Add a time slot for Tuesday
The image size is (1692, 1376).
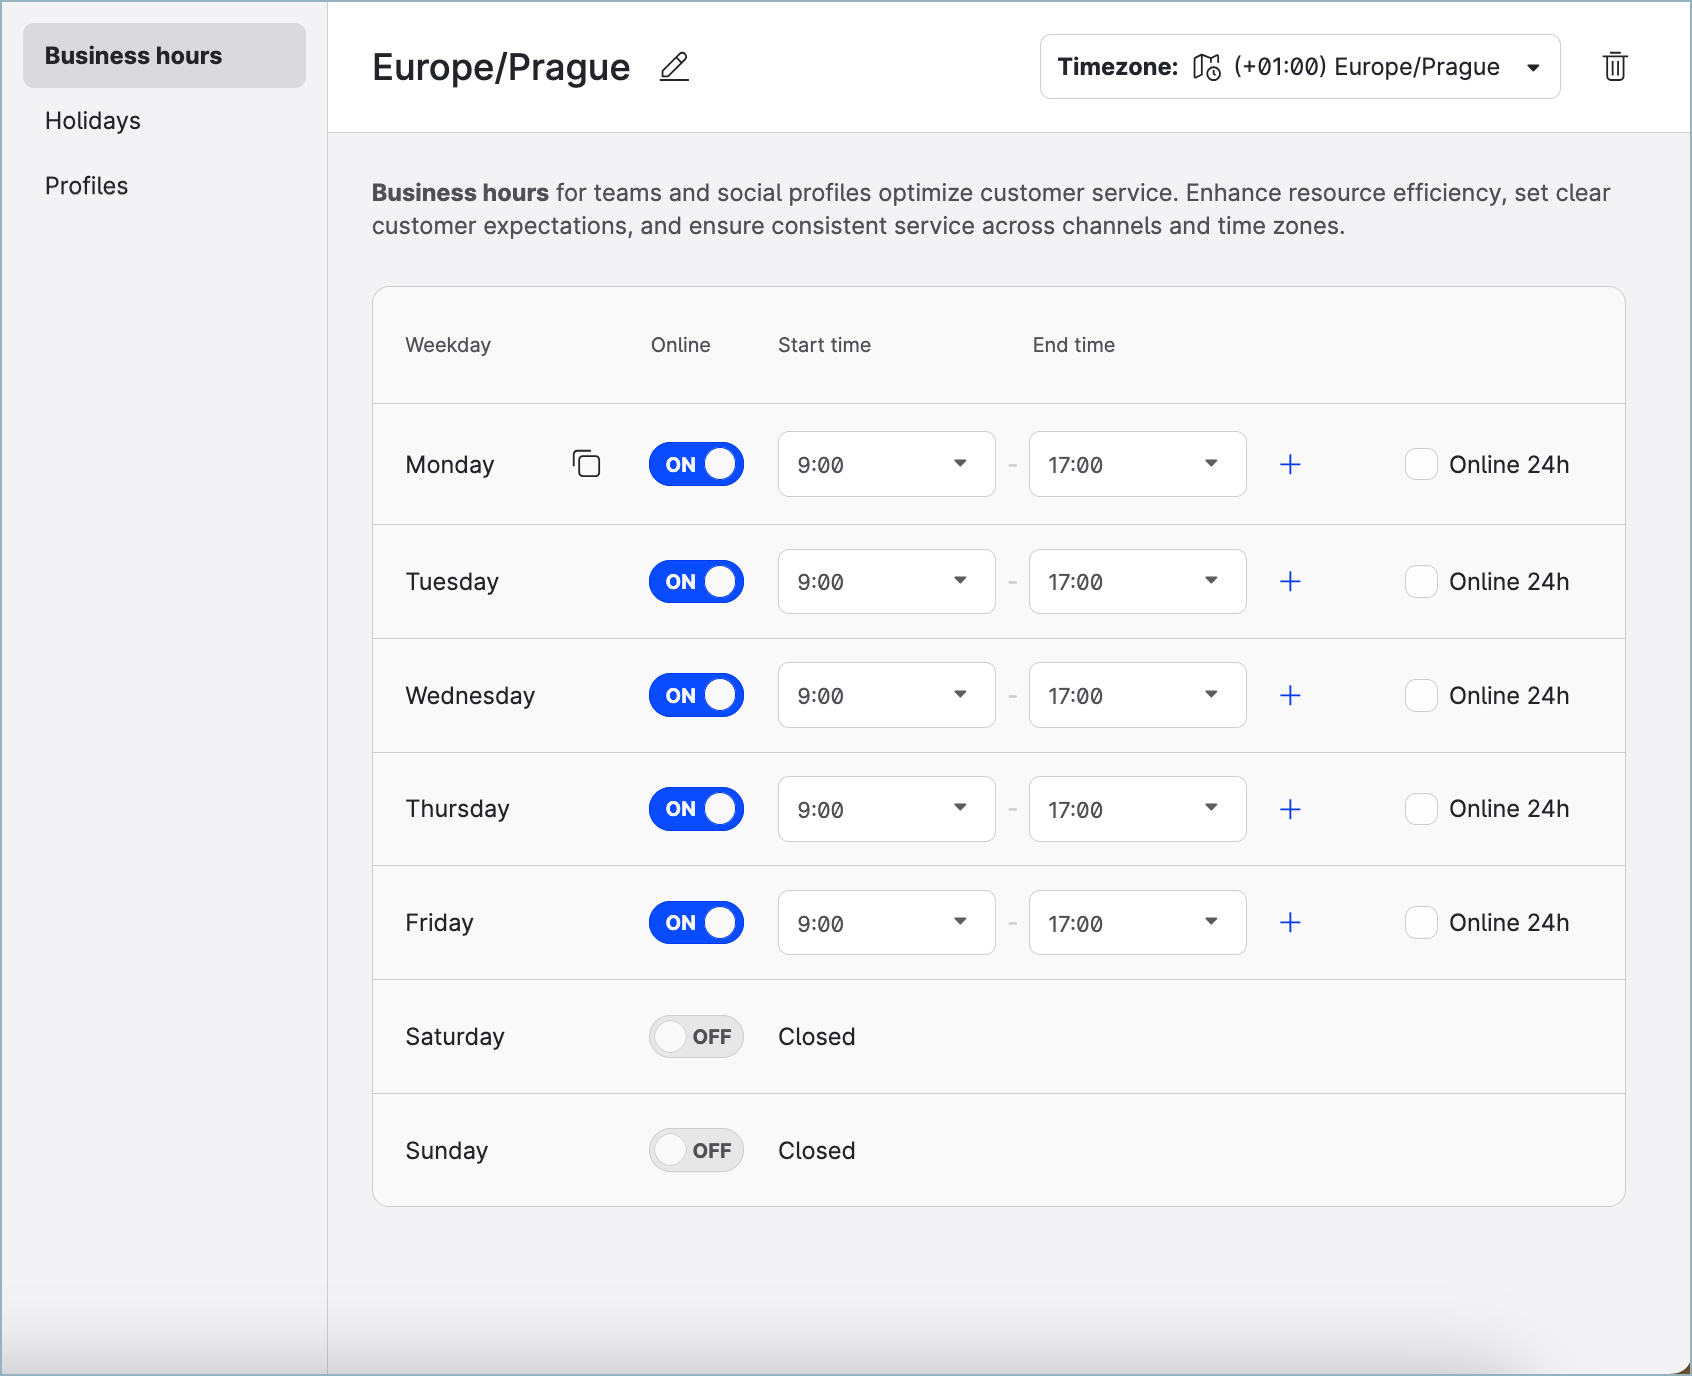(x=1290, y=582)
